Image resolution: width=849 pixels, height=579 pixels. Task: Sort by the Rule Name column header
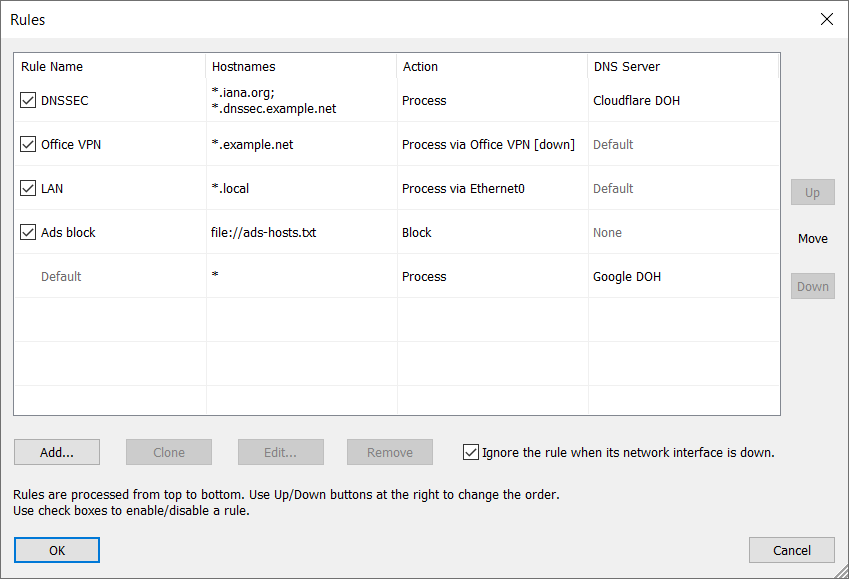point(110,67)
